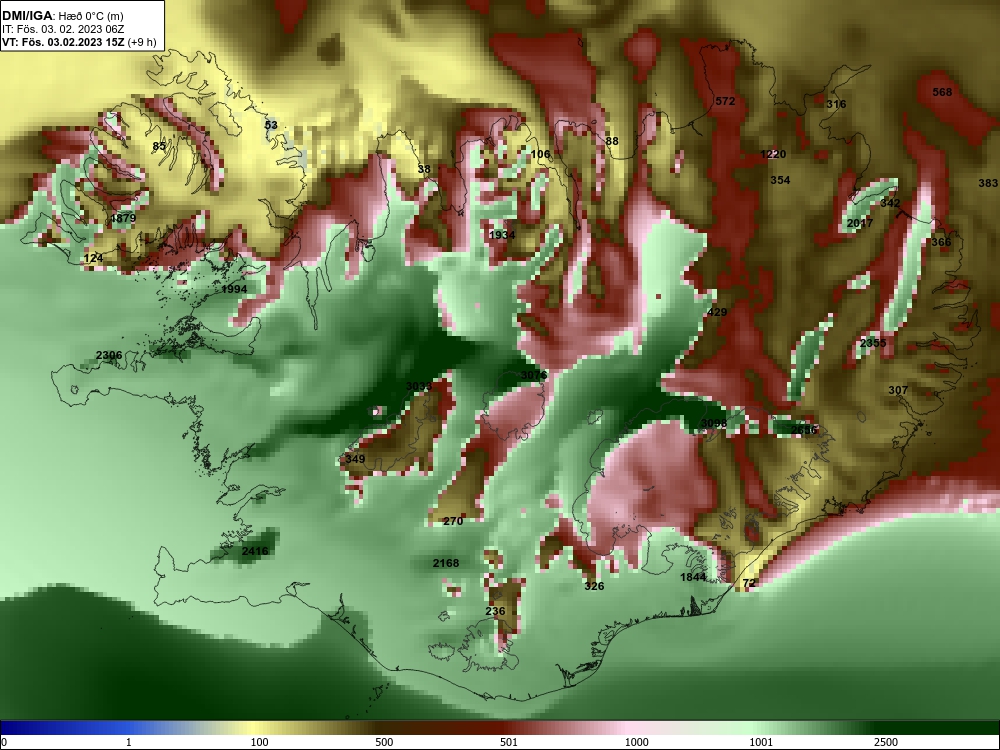Click the 572 value on the map
The image size is (1000, 750).
pyautogui.click(x=725, y=101)
